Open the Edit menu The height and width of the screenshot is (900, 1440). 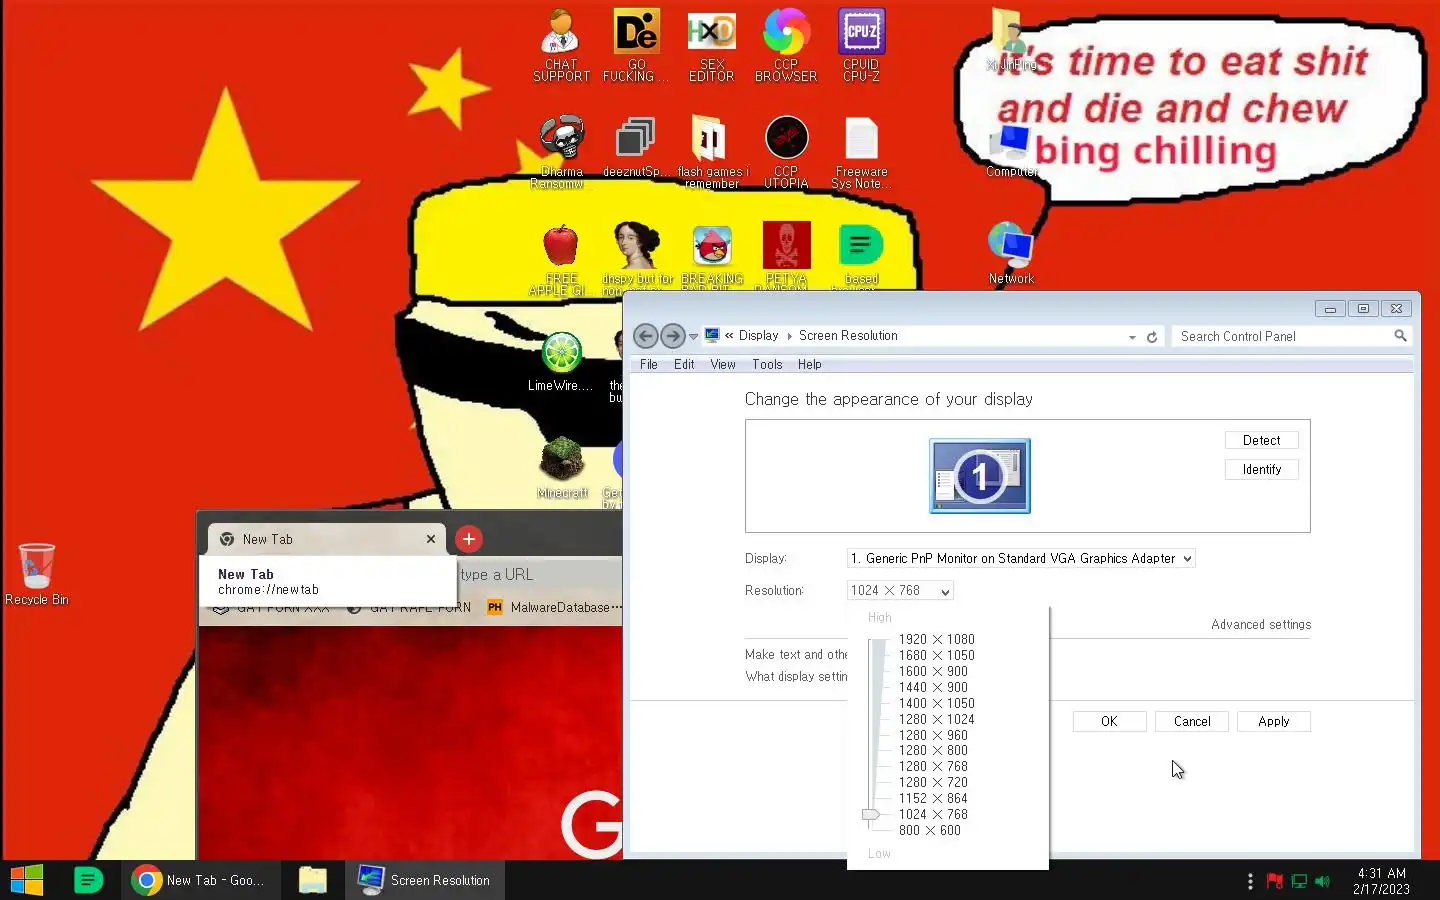coord(684,365)
